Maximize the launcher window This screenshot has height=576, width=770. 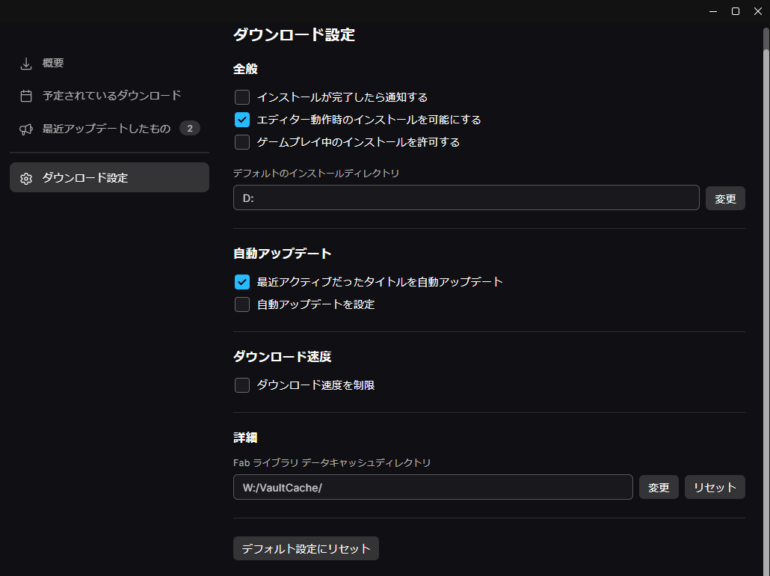736,11
